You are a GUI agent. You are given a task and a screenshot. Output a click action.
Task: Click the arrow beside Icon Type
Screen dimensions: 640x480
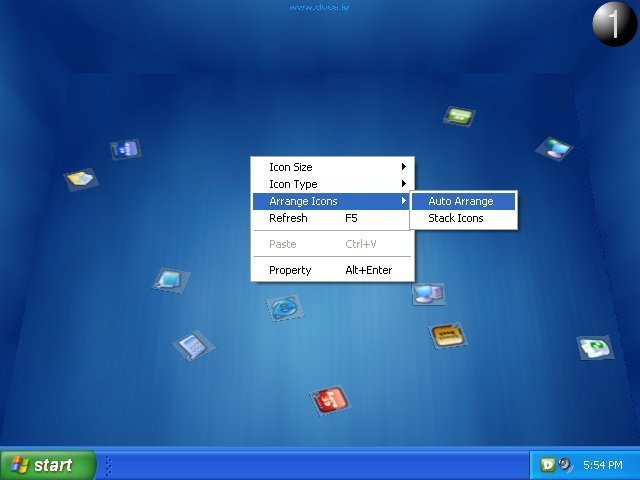click(x=403, y=184)
